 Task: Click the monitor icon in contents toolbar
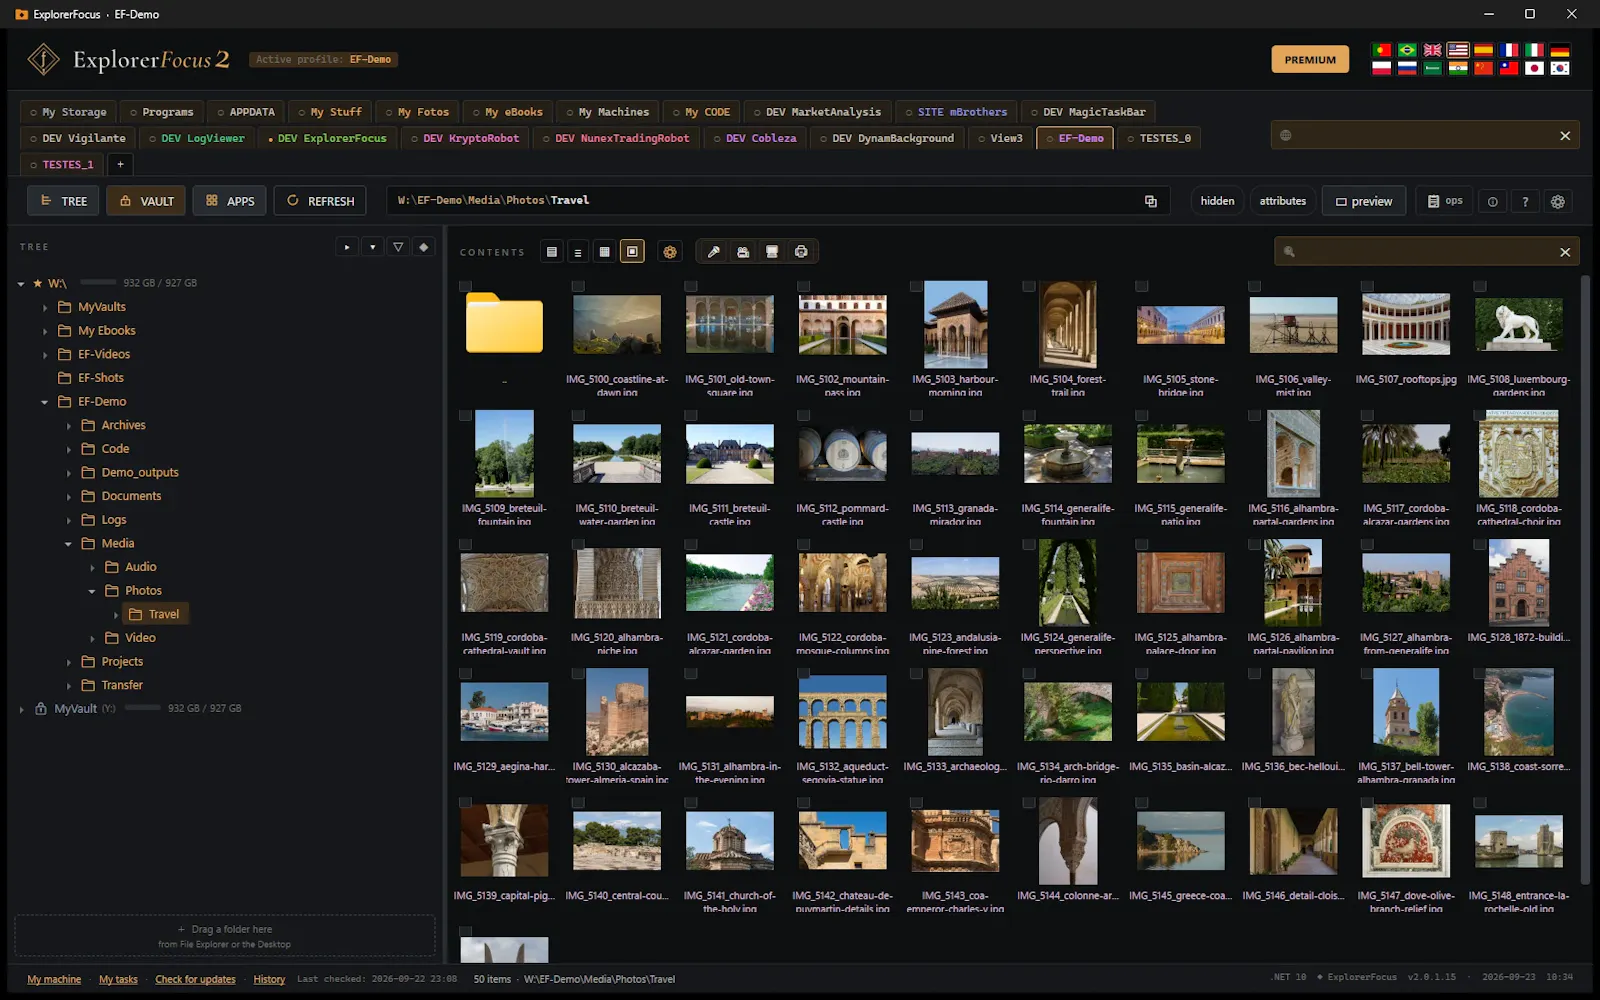pyautogui.click(x=772, y=252)
